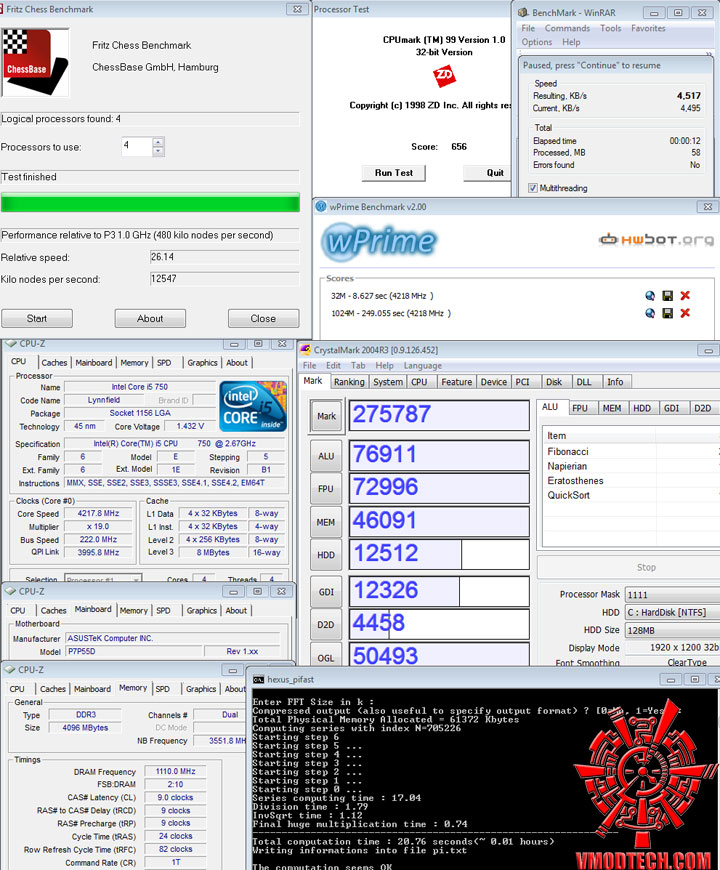
Task: Switch to Ranking tab in CrystalMark
Action: click(x=349, y=382)
